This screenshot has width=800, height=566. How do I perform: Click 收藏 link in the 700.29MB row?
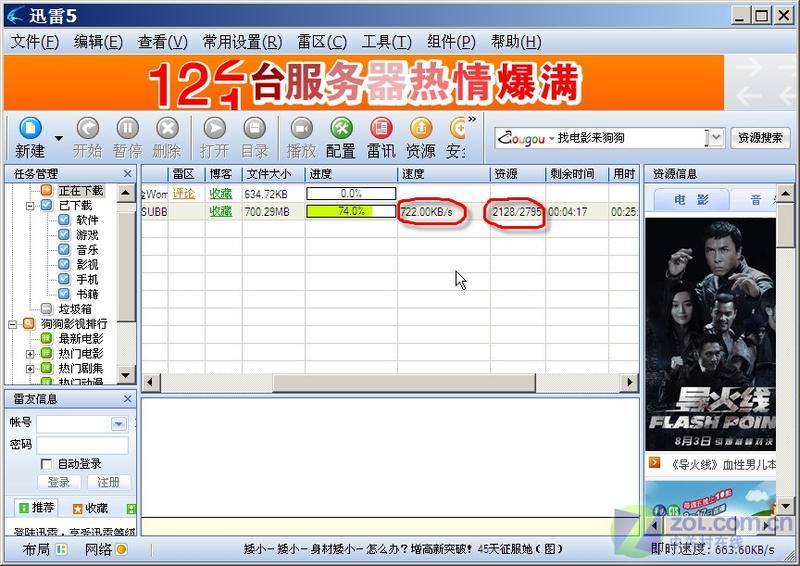[221, 211]
